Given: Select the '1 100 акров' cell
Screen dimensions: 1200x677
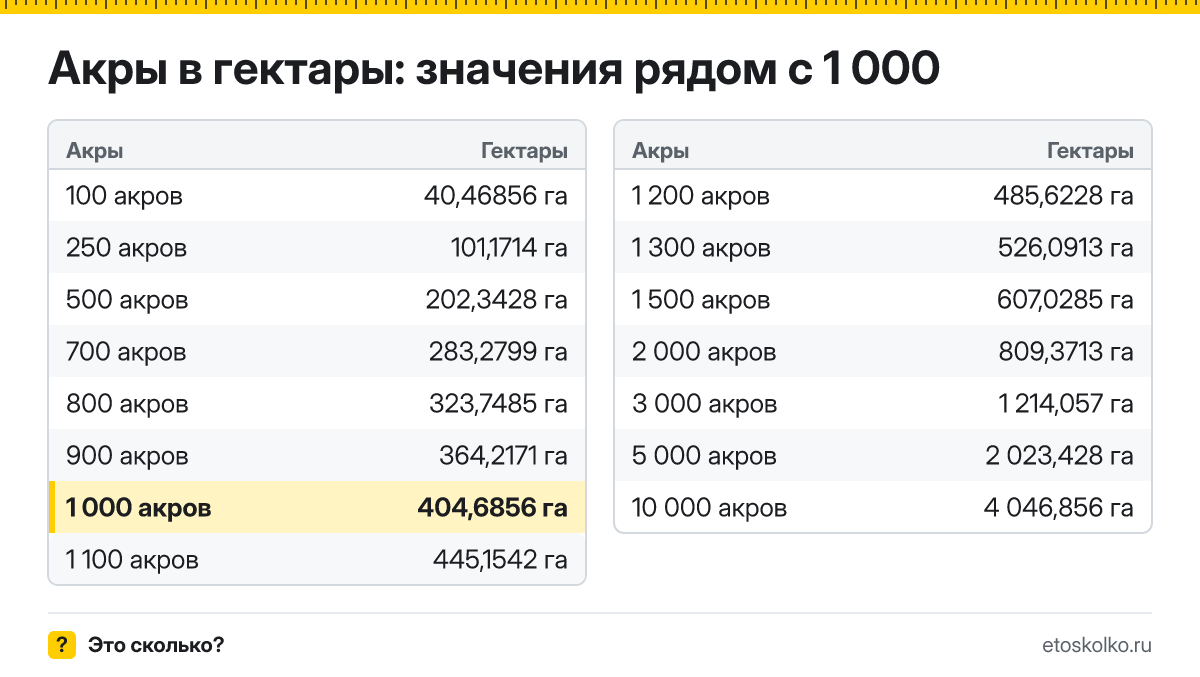Looking at the screenshot, I should (132, 560).
